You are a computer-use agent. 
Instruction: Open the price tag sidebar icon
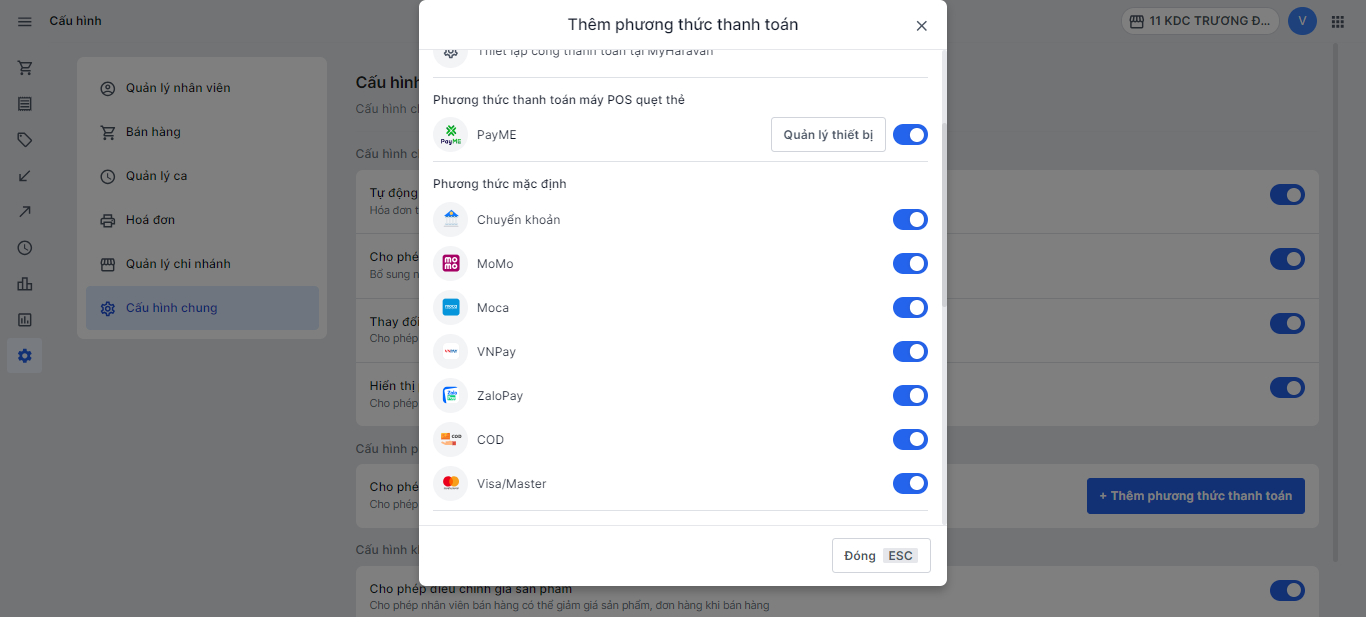tap(25, 140)
